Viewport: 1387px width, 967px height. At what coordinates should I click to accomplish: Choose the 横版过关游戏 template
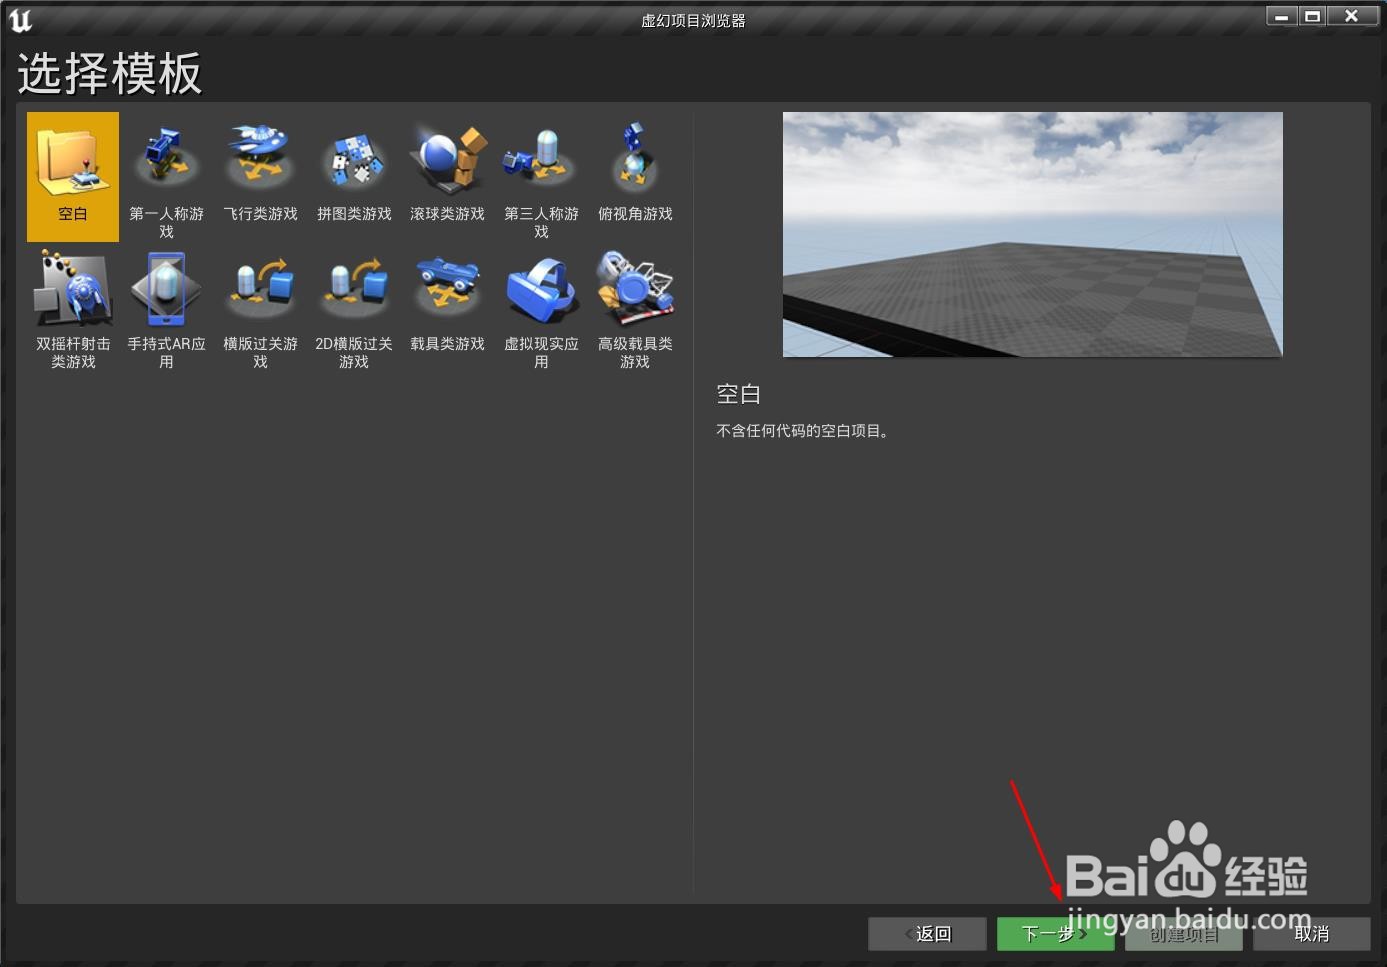click(x=260, y=309)
